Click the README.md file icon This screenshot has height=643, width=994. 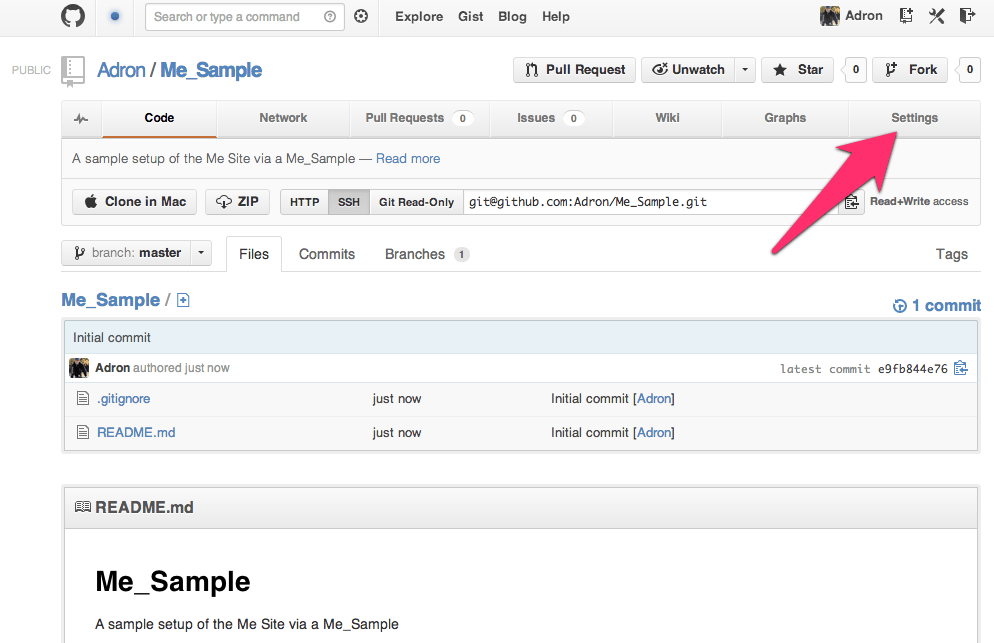point(82,432)
